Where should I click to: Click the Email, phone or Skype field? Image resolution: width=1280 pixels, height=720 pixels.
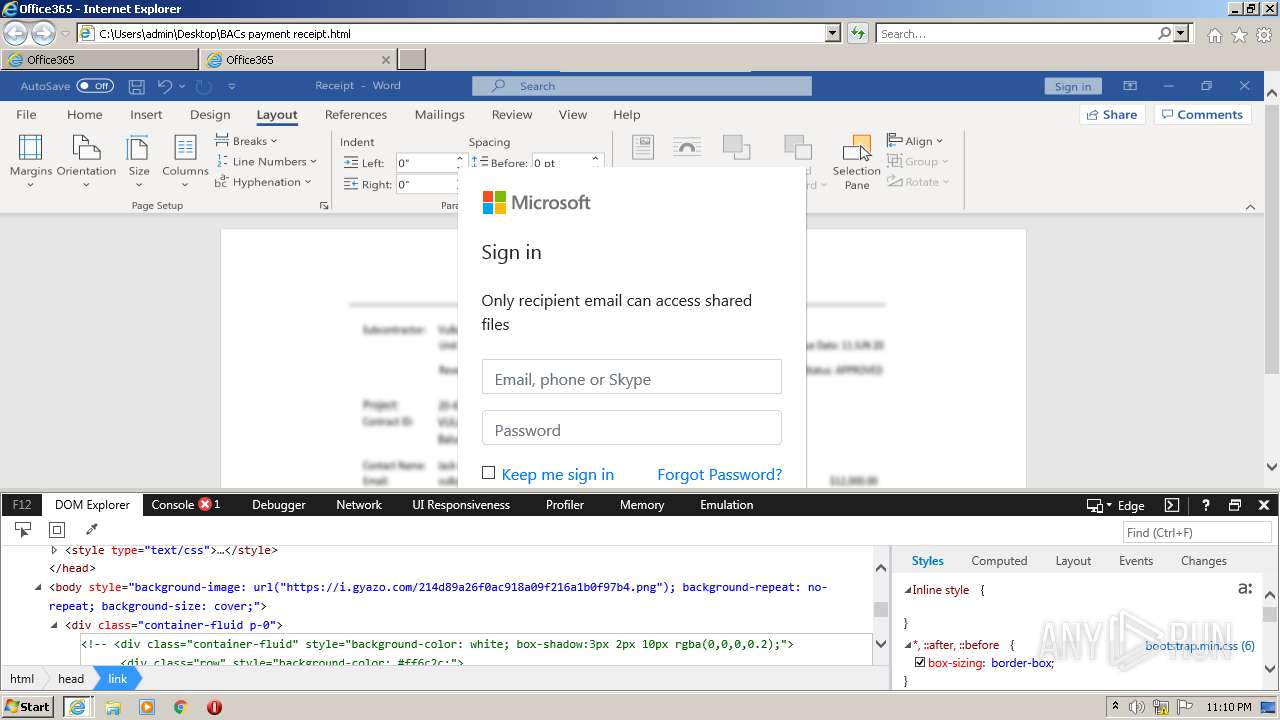632,377
